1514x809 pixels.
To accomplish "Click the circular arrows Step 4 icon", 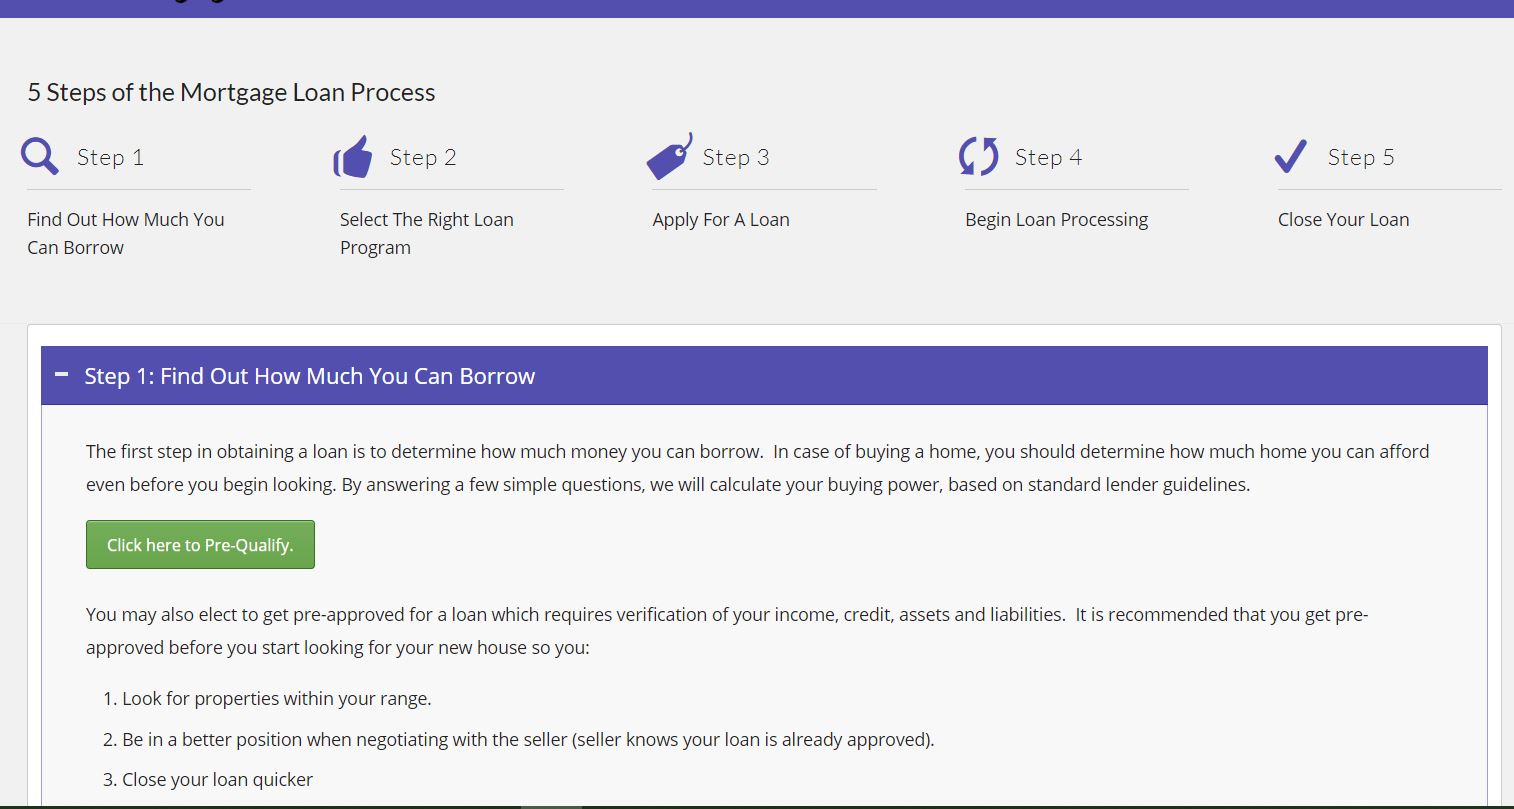I will pos(978,156).
